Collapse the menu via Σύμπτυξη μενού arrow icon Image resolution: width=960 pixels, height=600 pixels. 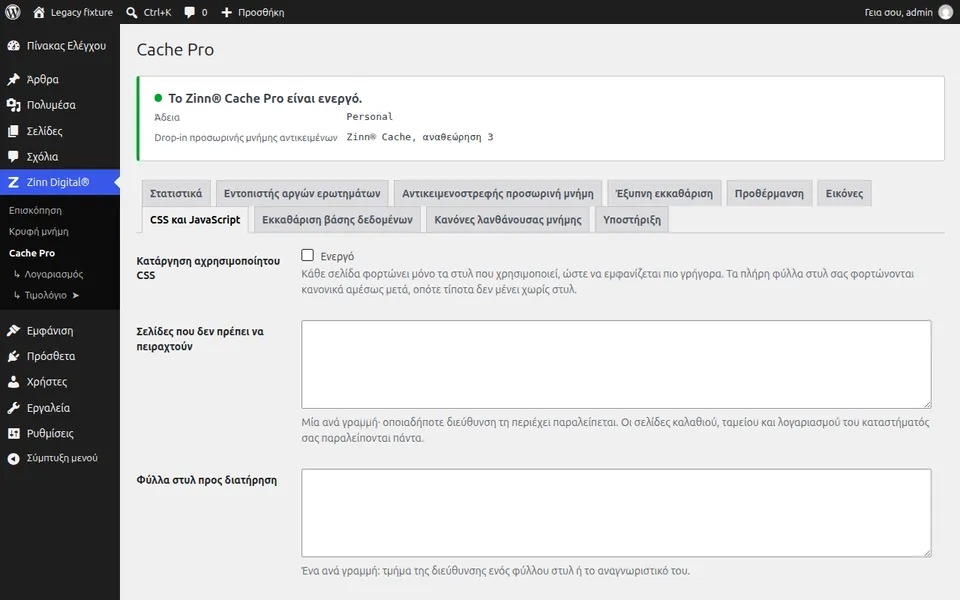13,459
